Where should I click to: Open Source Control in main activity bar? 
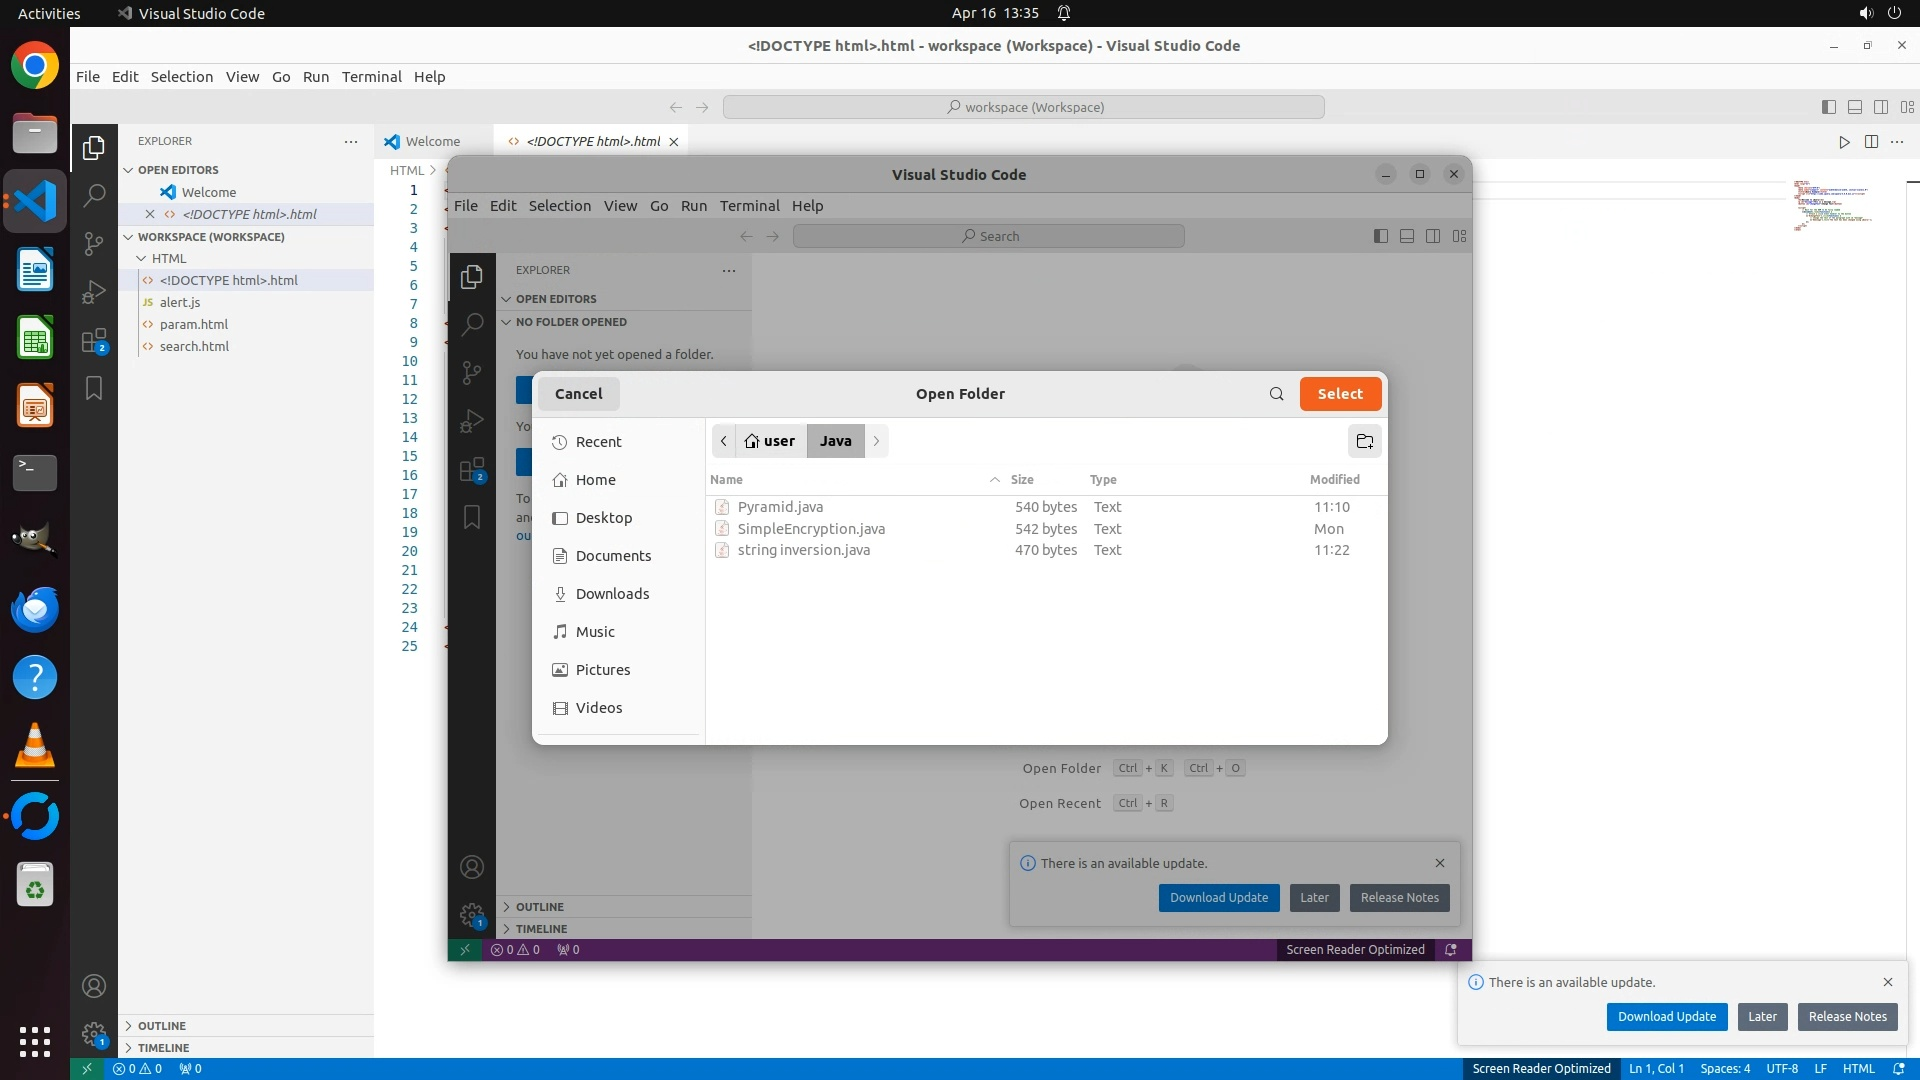94,243
